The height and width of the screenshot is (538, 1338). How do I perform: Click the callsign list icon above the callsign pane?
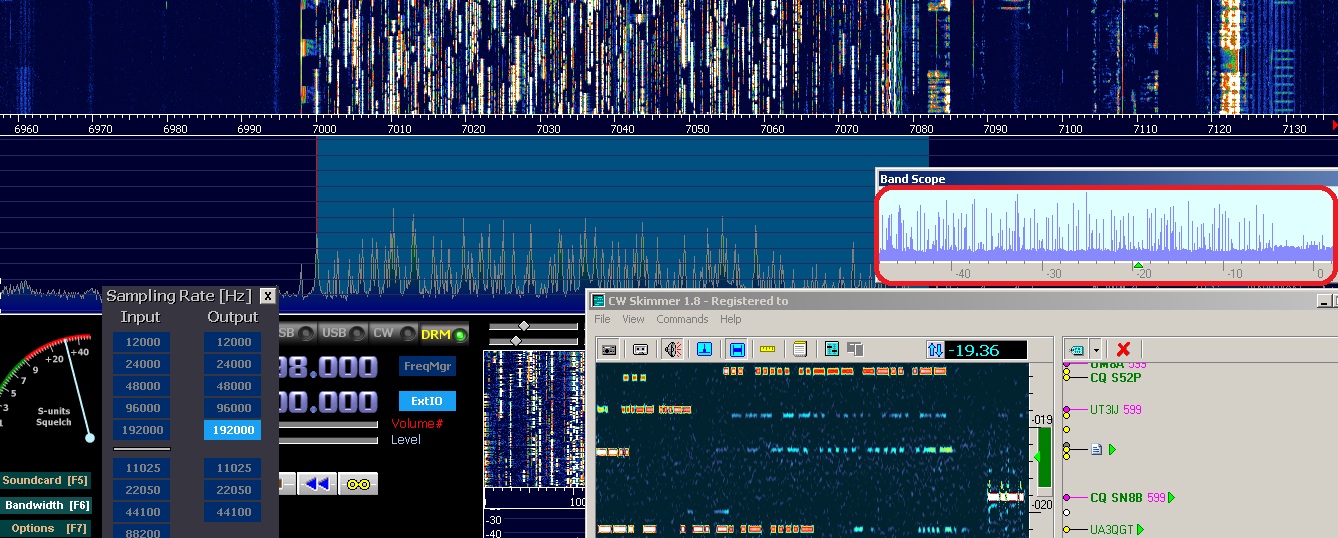[1077, 349]
